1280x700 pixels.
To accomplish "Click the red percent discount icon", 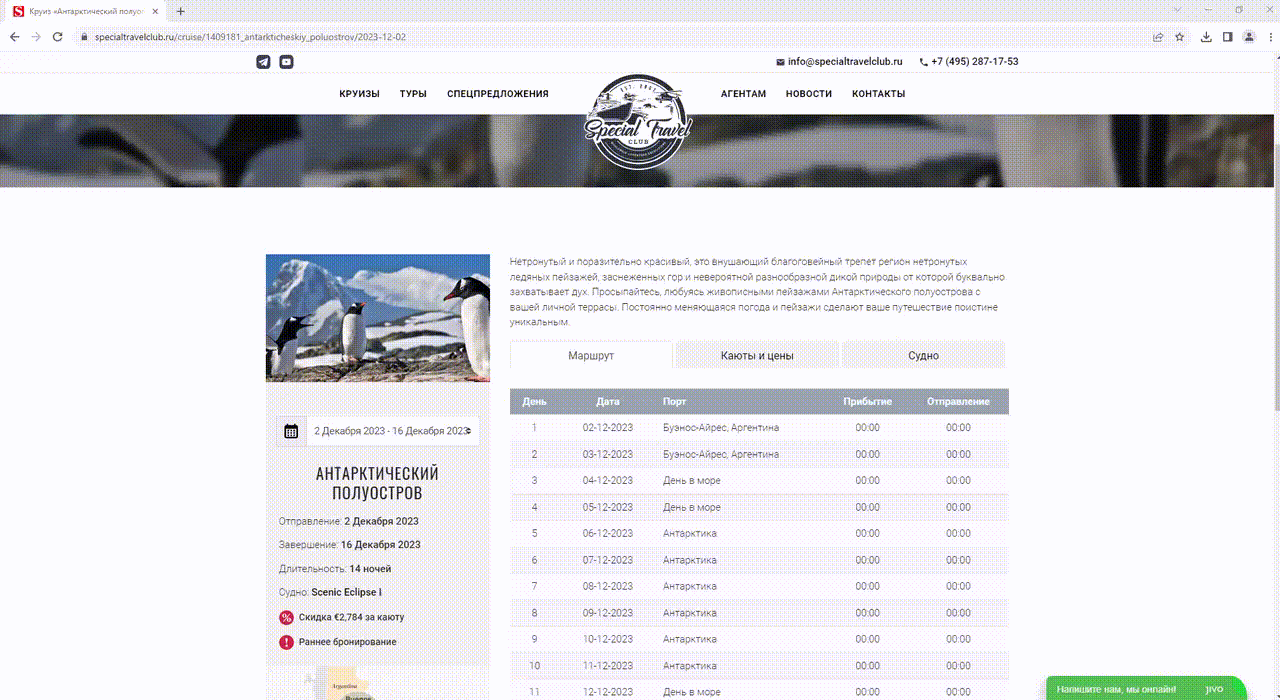I will pos(286,617).
